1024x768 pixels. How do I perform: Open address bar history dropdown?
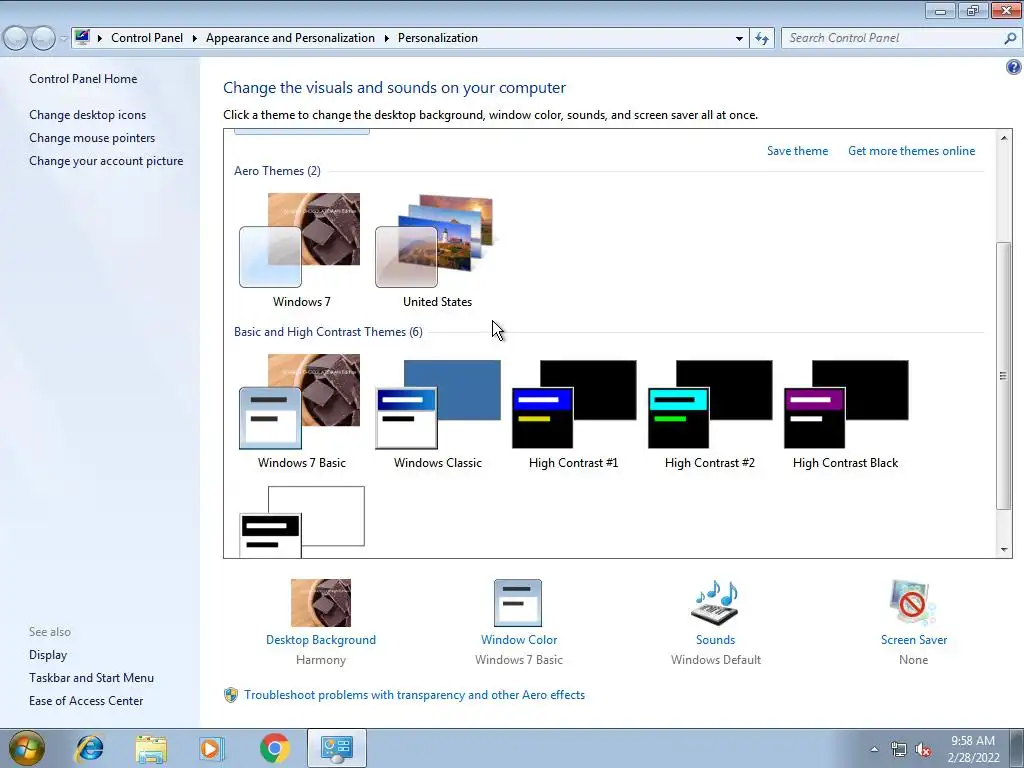click(739, 39)
